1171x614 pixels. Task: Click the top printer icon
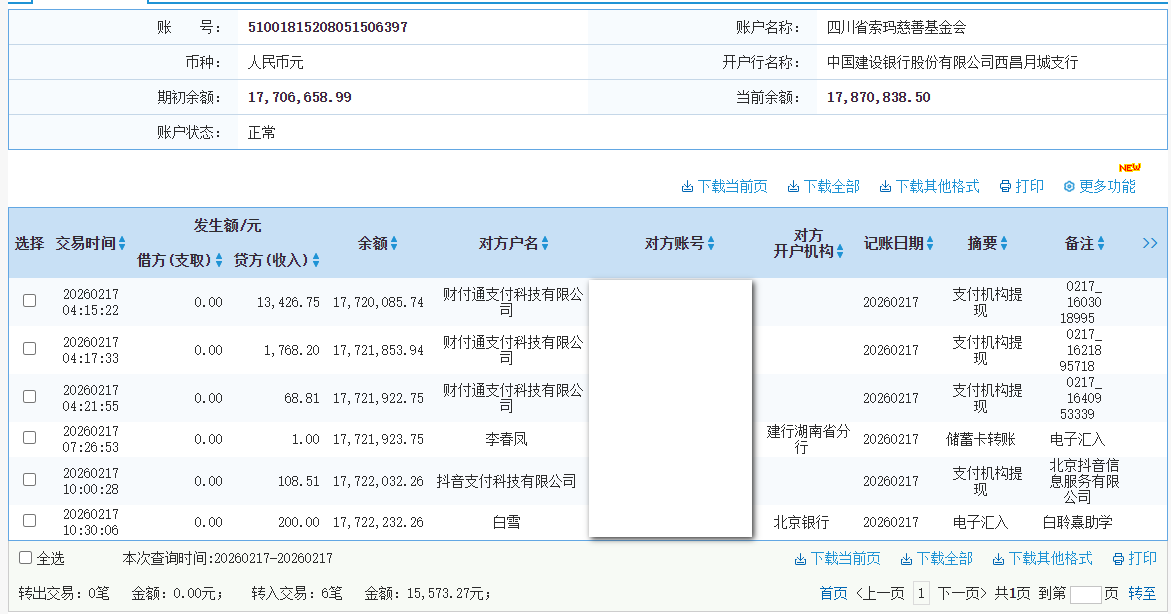(1004, 187)
